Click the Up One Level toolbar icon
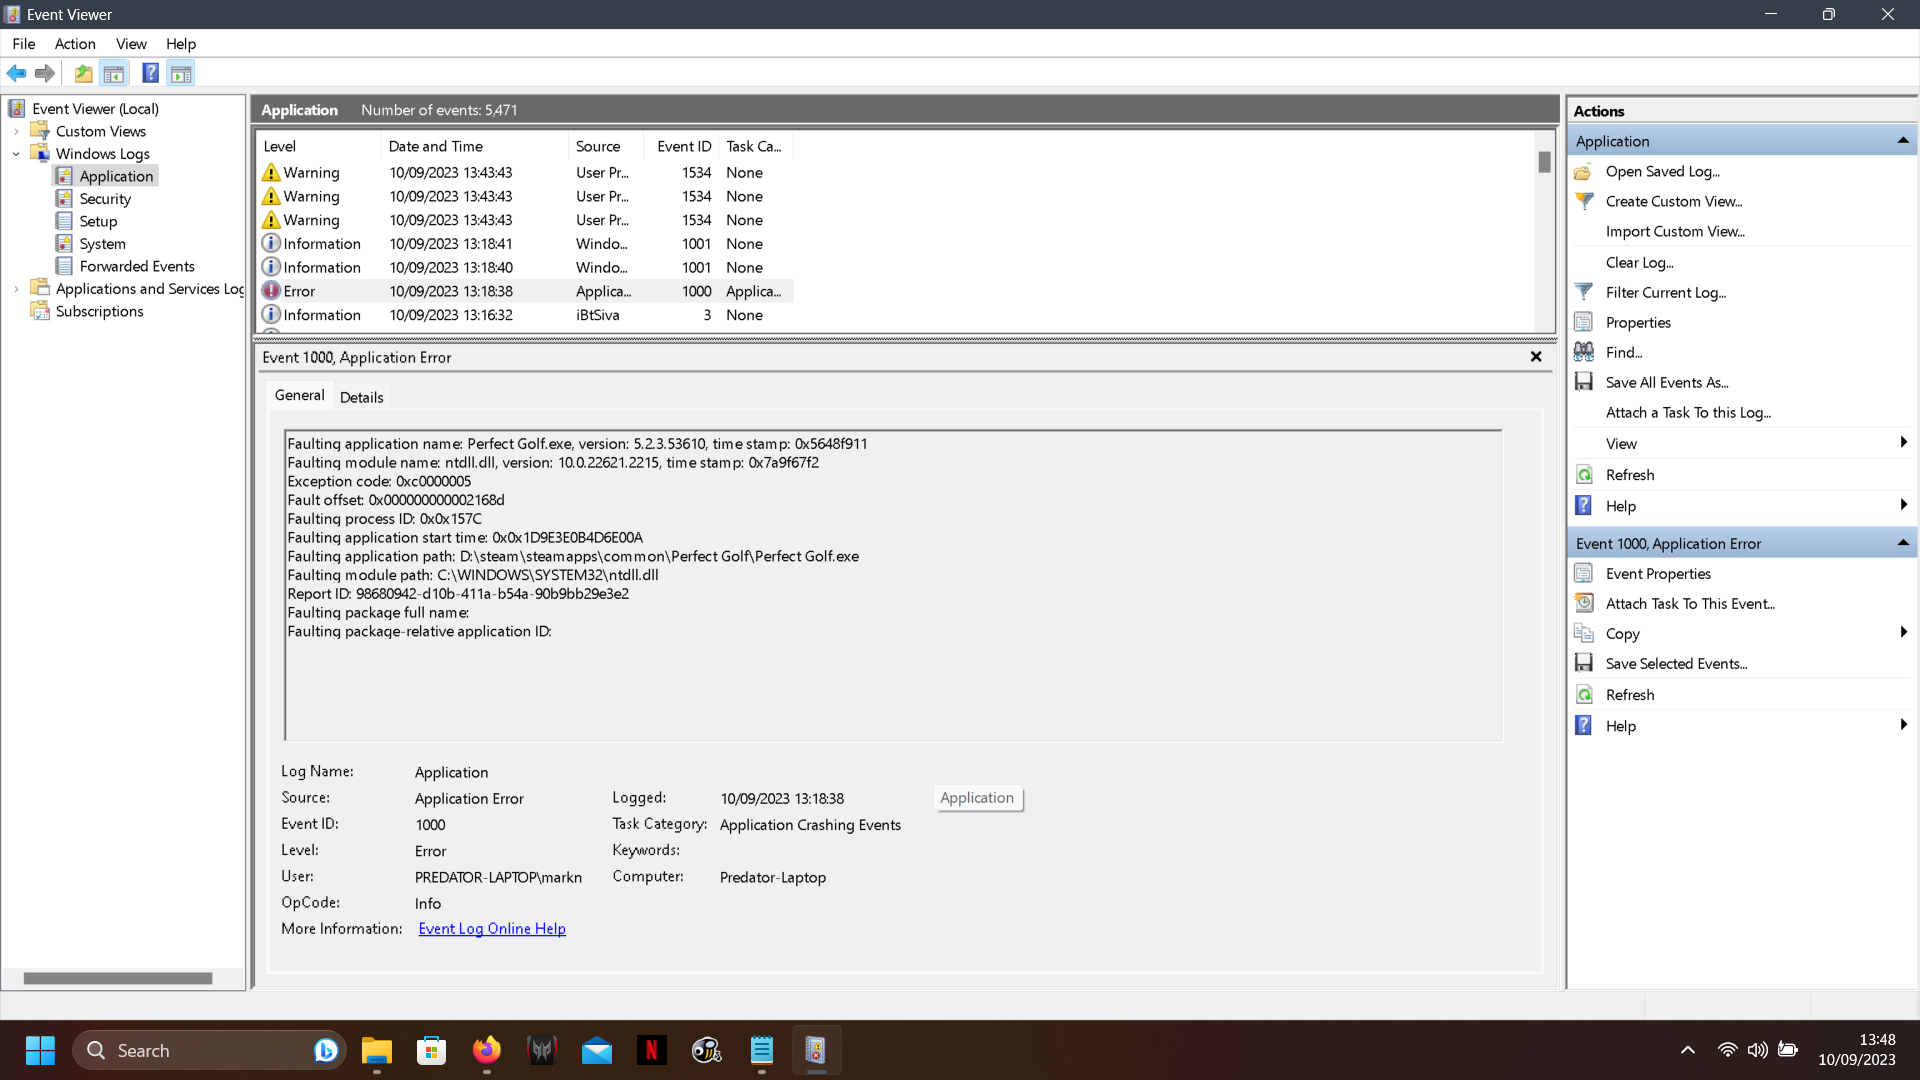 (x=83, y=73)
